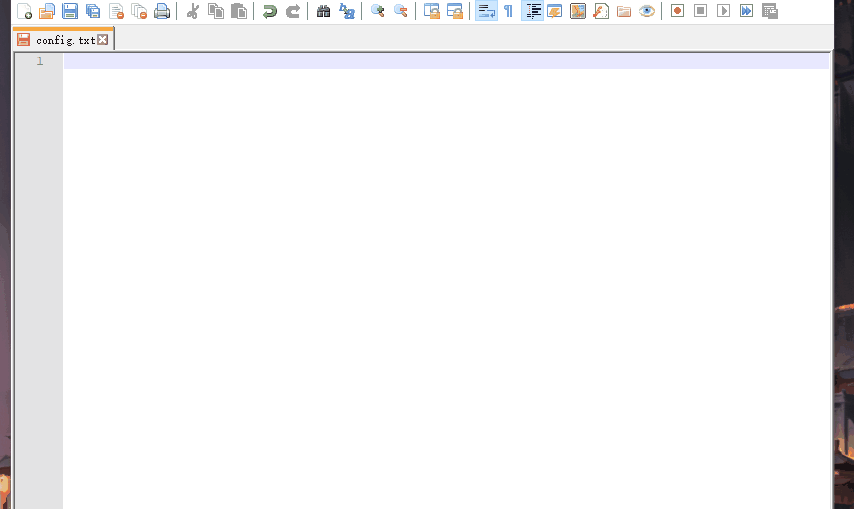Open the User Defined Language icon

pyautogui.click(x=554, y=11)
